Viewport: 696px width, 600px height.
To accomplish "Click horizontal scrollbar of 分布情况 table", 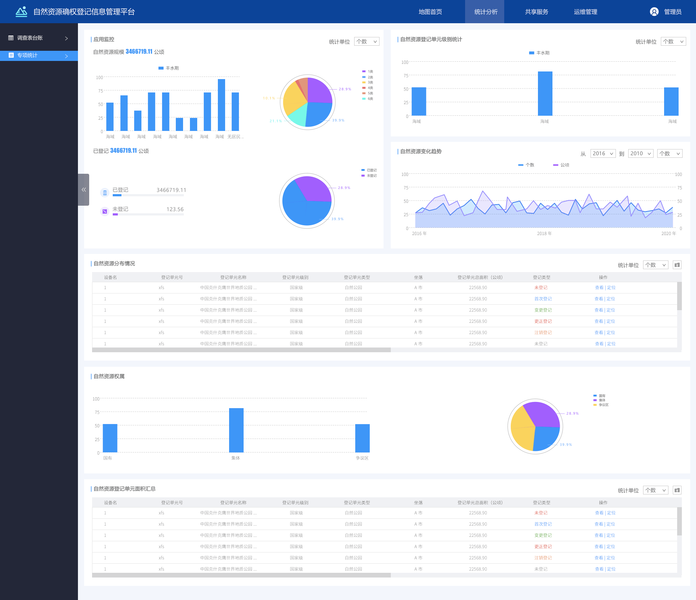I will 241,350.
